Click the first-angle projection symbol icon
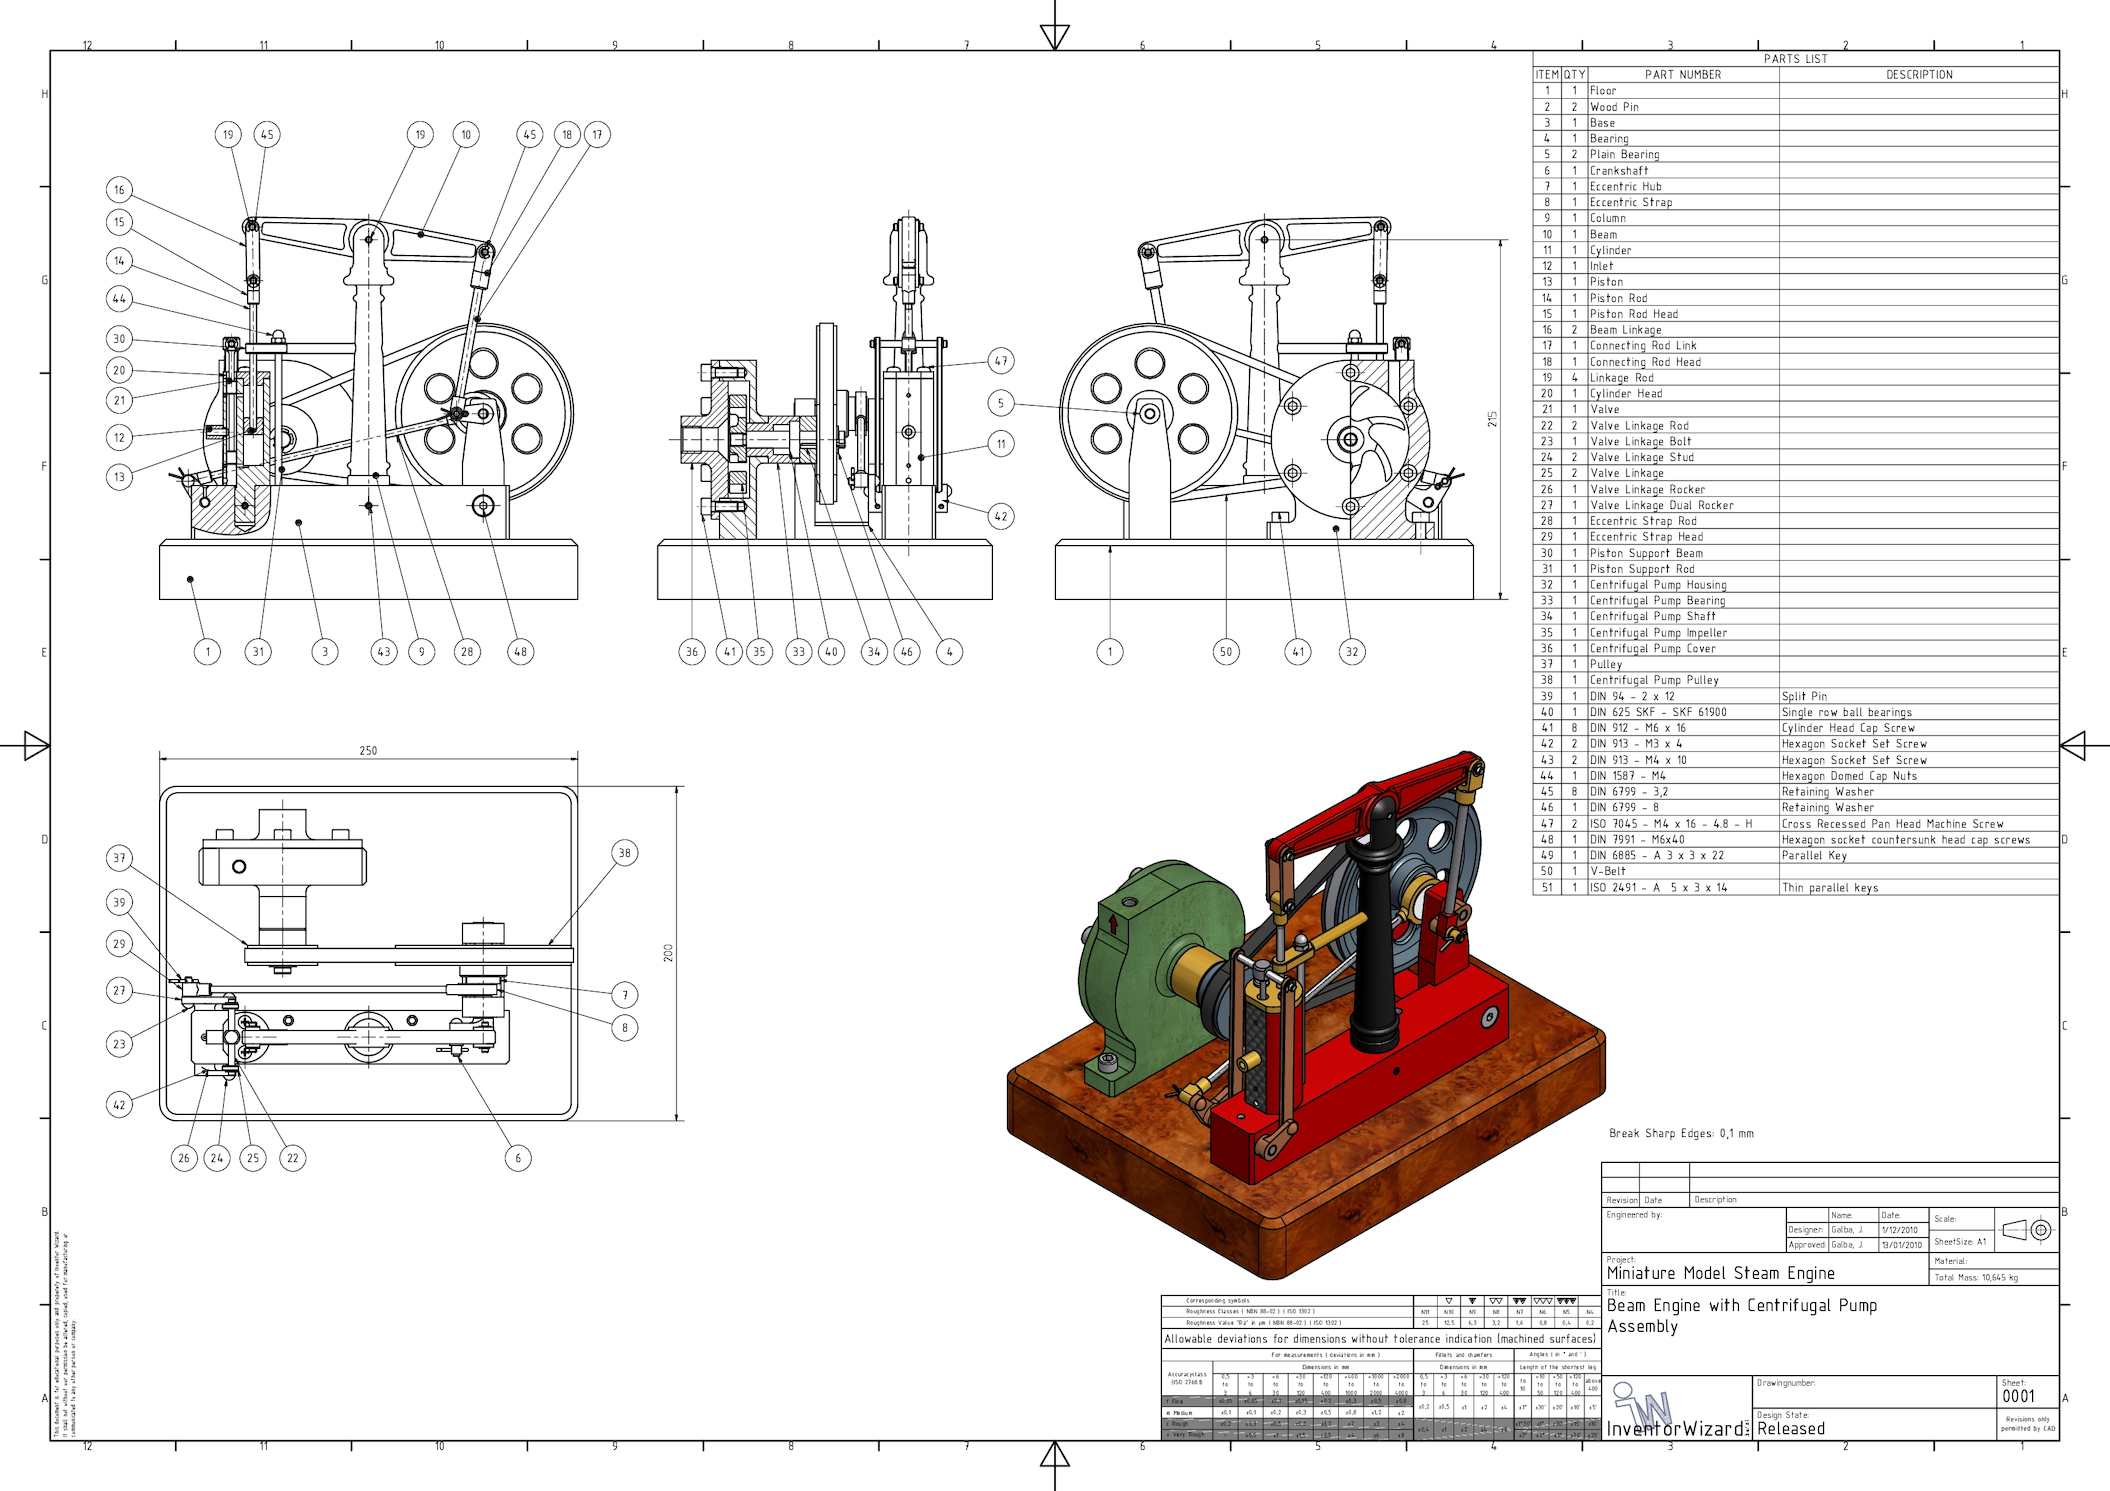 click(2027, 1230)
